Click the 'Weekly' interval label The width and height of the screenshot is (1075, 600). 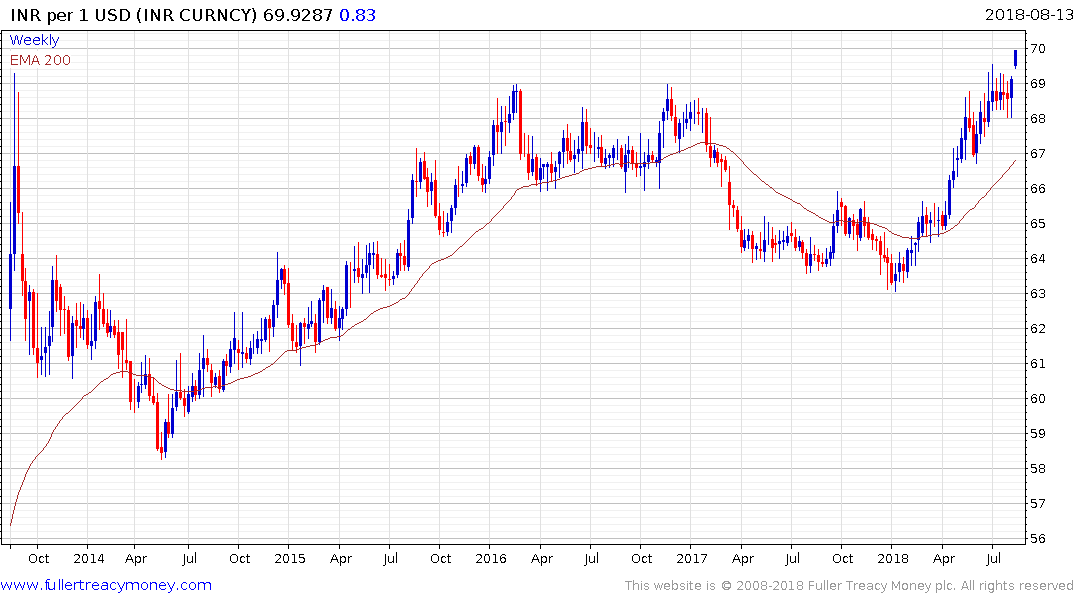[34, 40]
